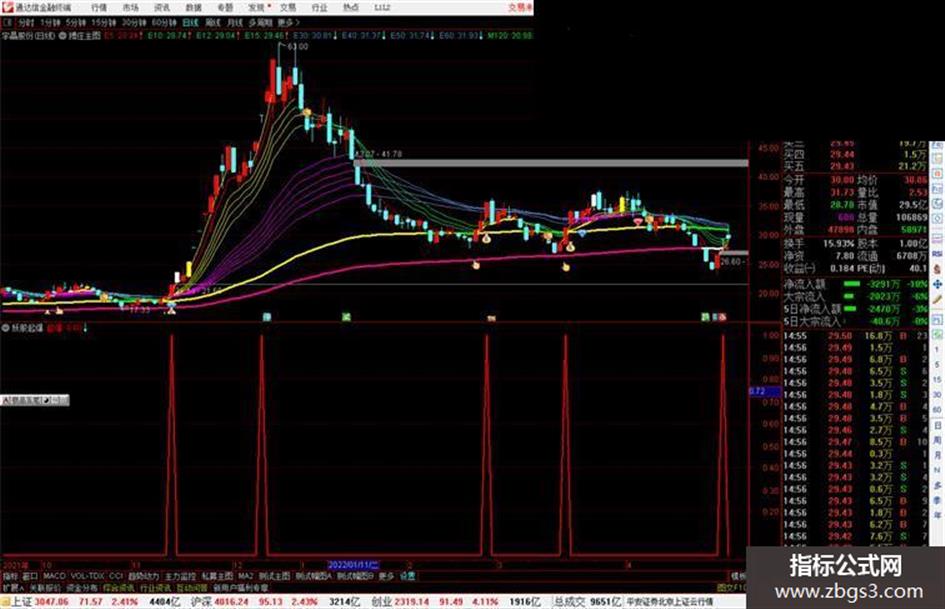Select the CCI indicator tab

pyautogui.click(x=116, y=576)
